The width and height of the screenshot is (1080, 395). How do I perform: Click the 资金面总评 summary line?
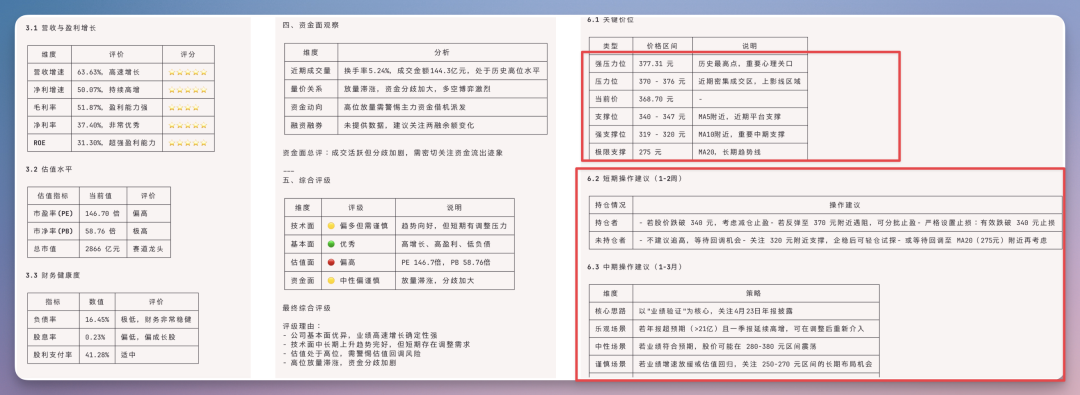(x=393, y=153)
